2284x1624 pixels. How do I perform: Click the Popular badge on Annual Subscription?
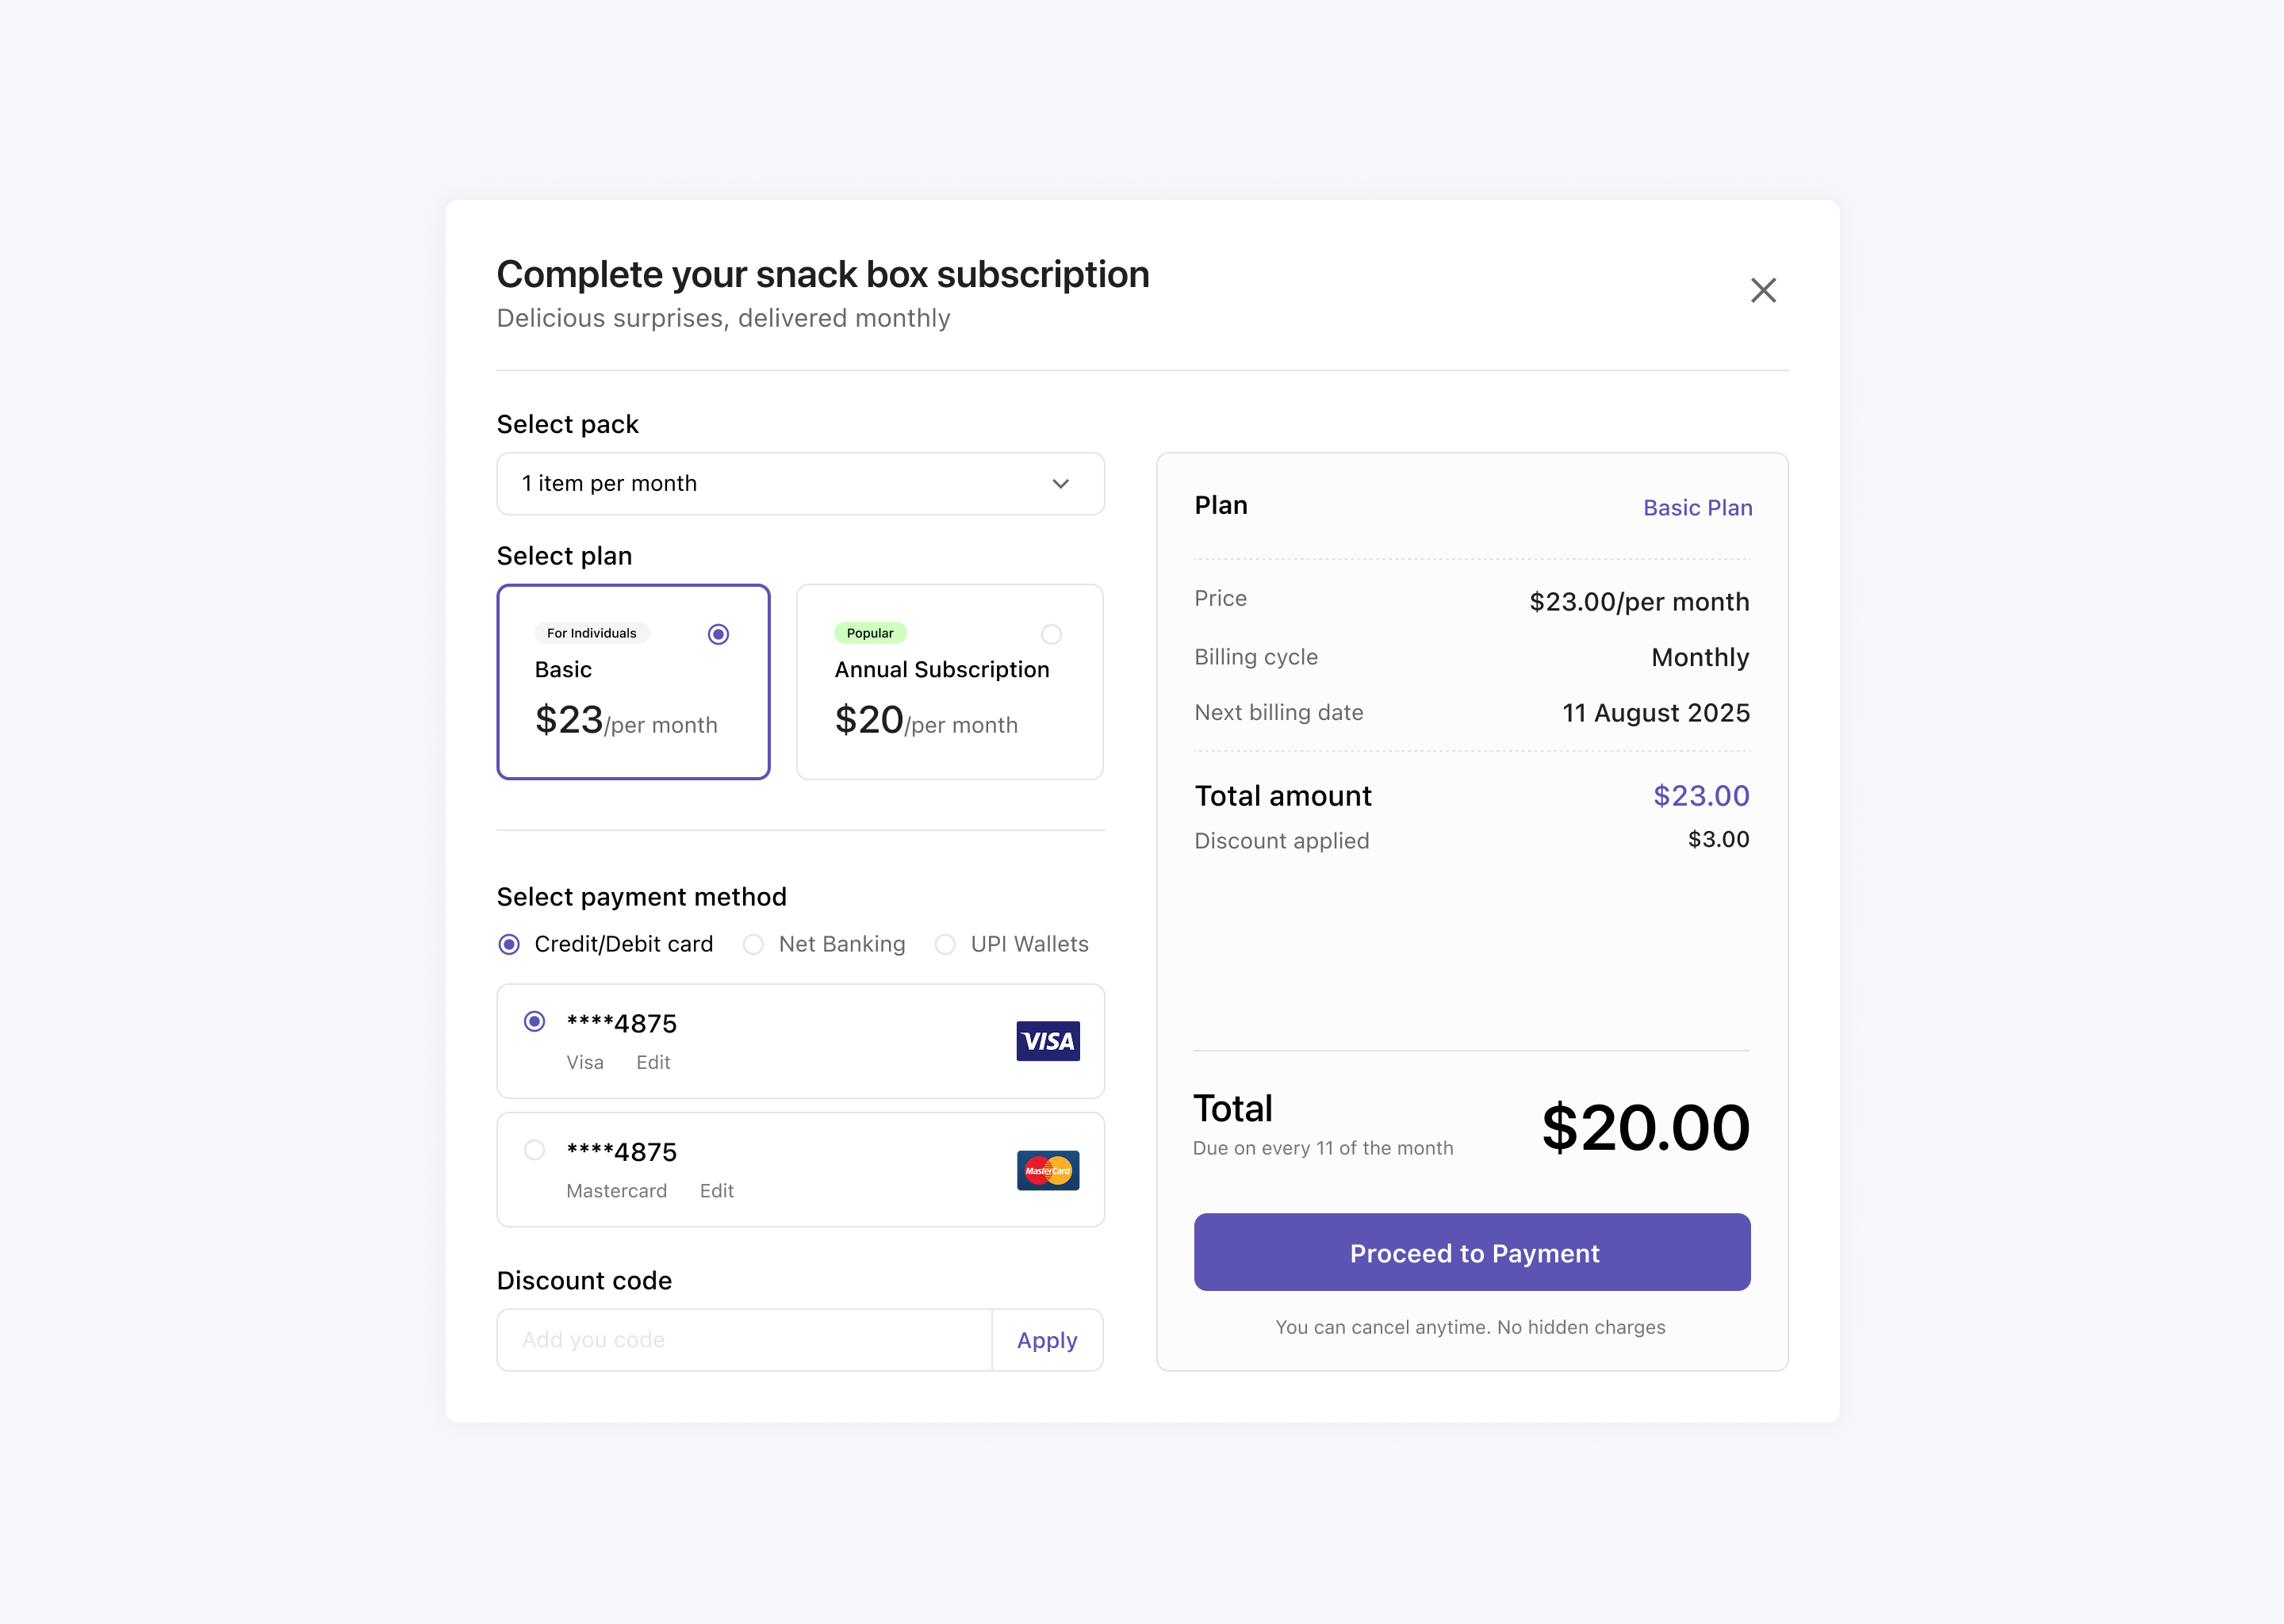point(869,632)
